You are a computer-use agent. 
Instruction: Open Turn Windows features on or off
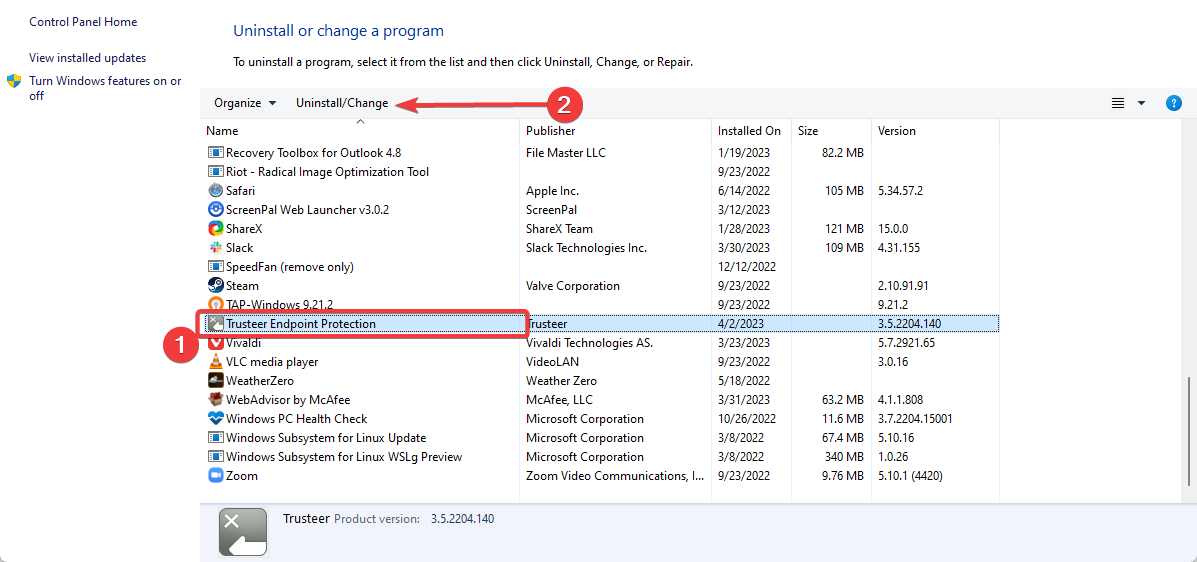click(x=105, y=88)
